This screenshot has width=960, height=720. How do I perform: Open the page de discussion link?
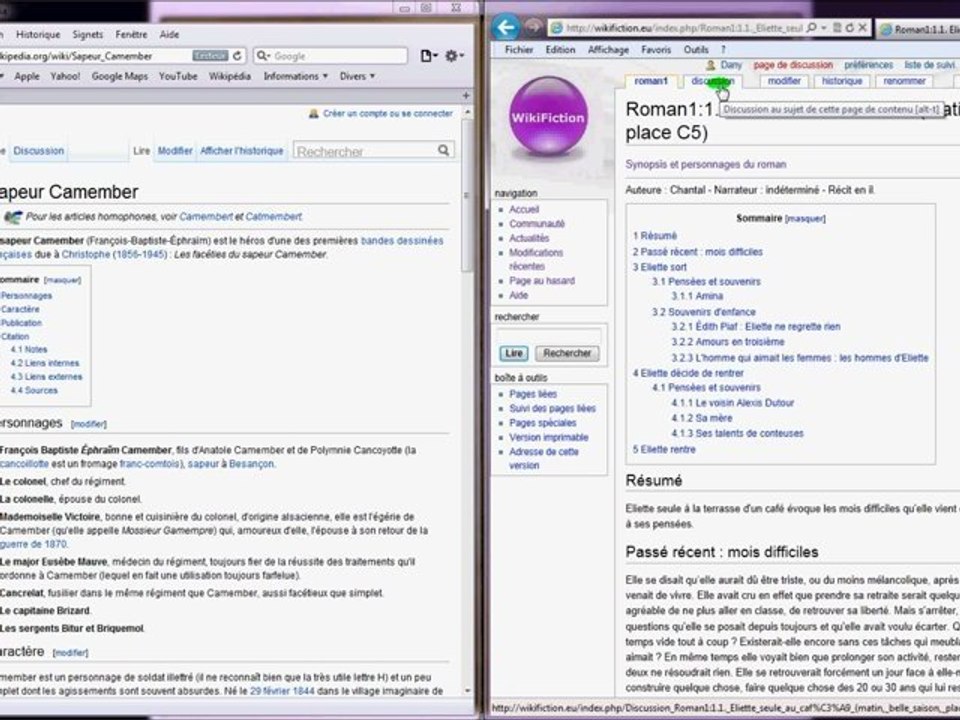pos(793,64)
